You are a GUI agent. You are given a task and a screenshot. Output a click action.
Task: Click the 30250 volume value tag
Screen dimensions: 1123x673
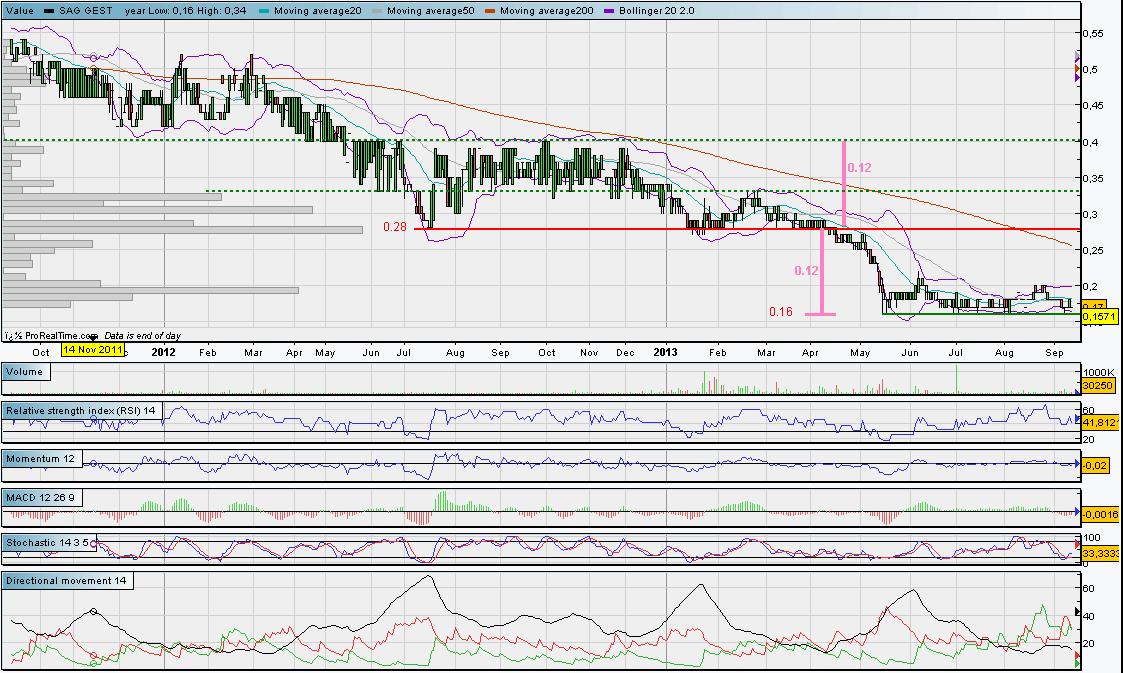(x=1099, y=385)
